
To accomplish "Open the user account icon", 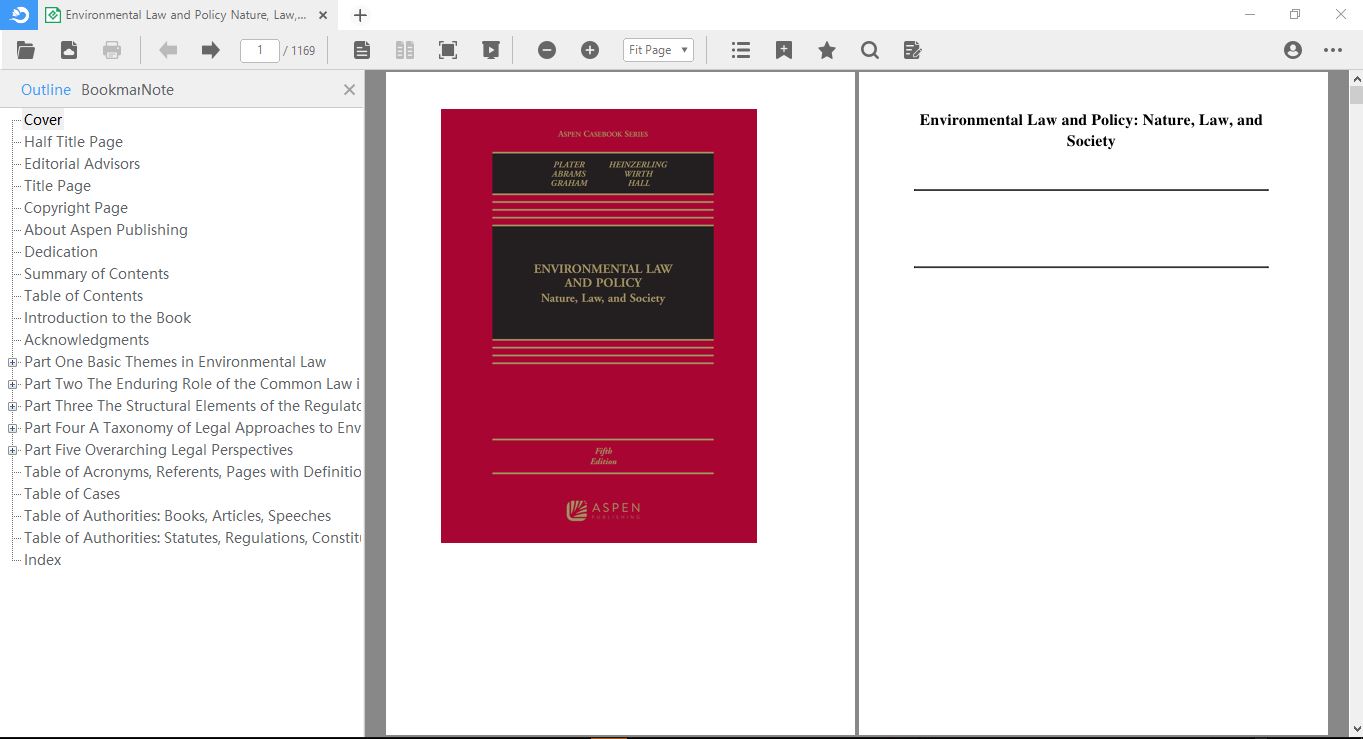I will (x=1293, y=50).
